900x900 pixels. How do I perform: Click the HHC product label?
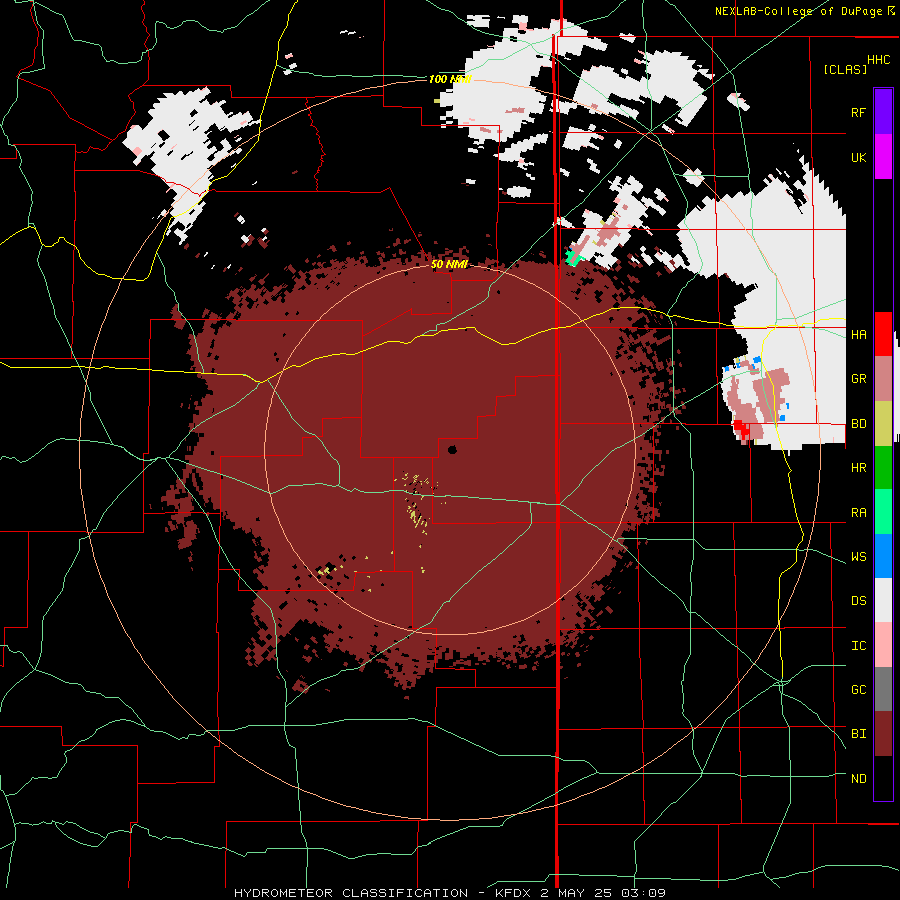tap(878, 60)
